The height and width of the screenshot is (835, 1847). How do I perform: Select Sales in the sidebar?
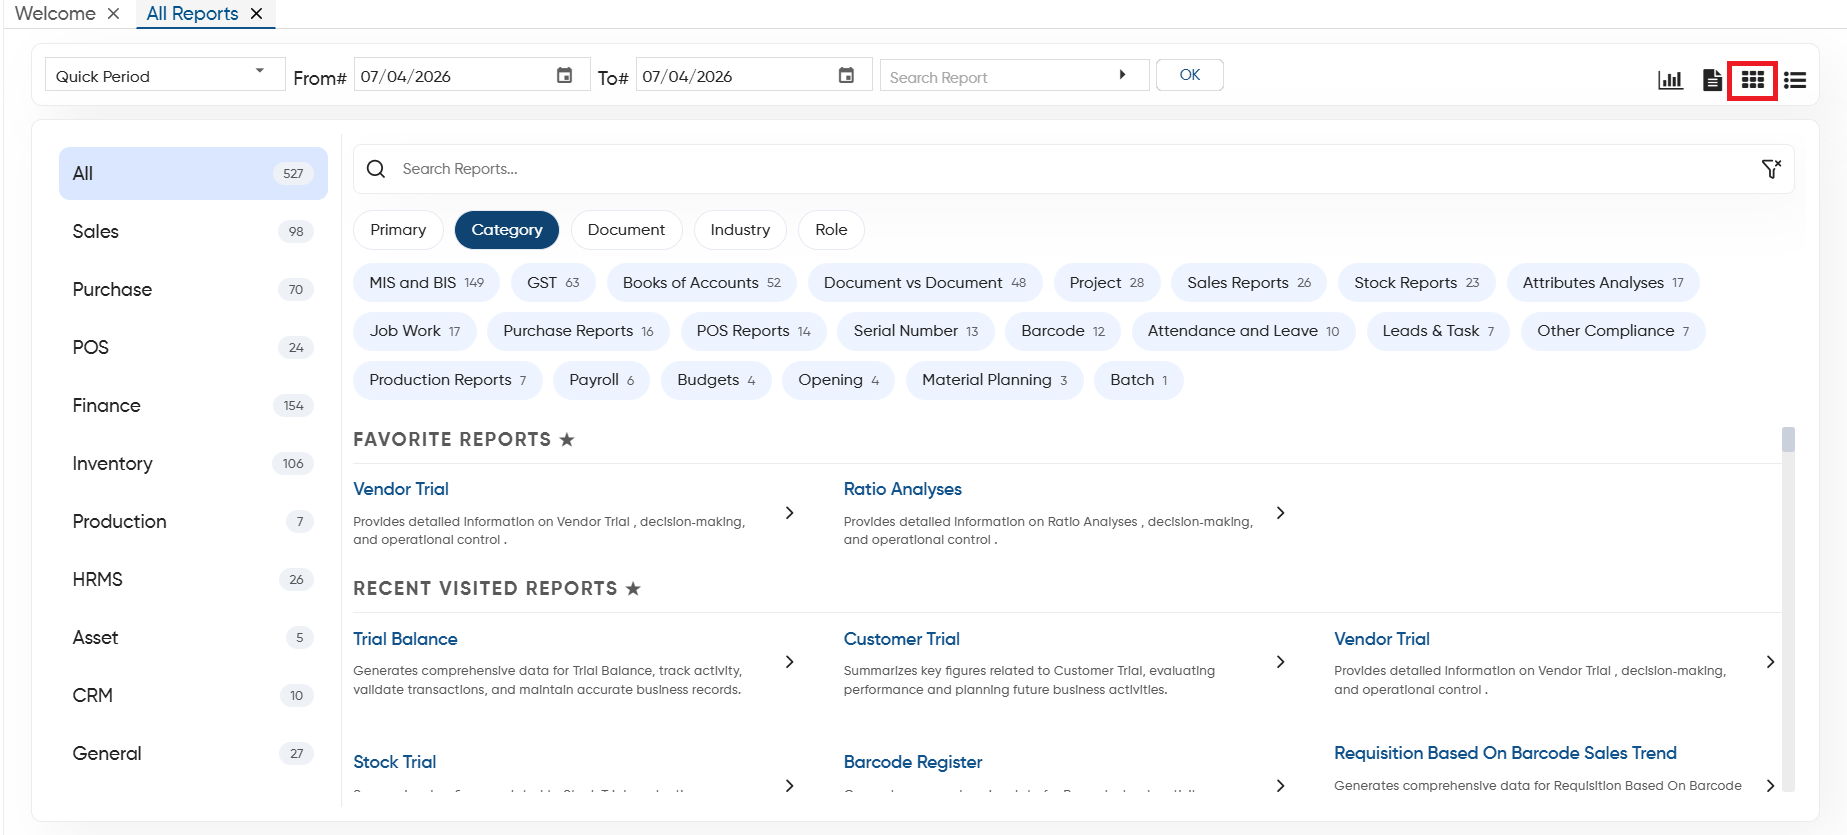(193, 232)
